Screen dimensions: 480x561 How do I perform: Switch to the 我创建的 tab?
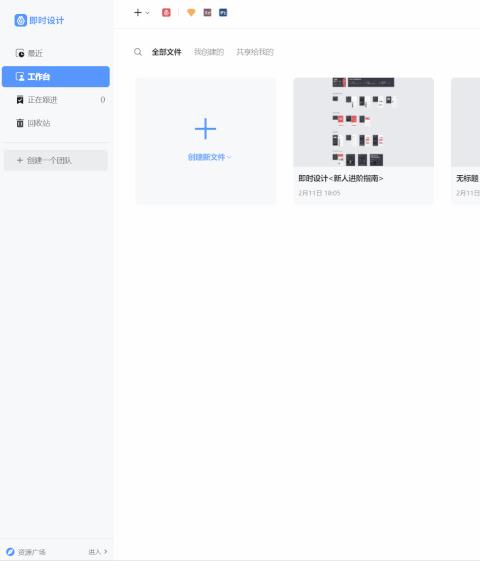tap(209, 52)
